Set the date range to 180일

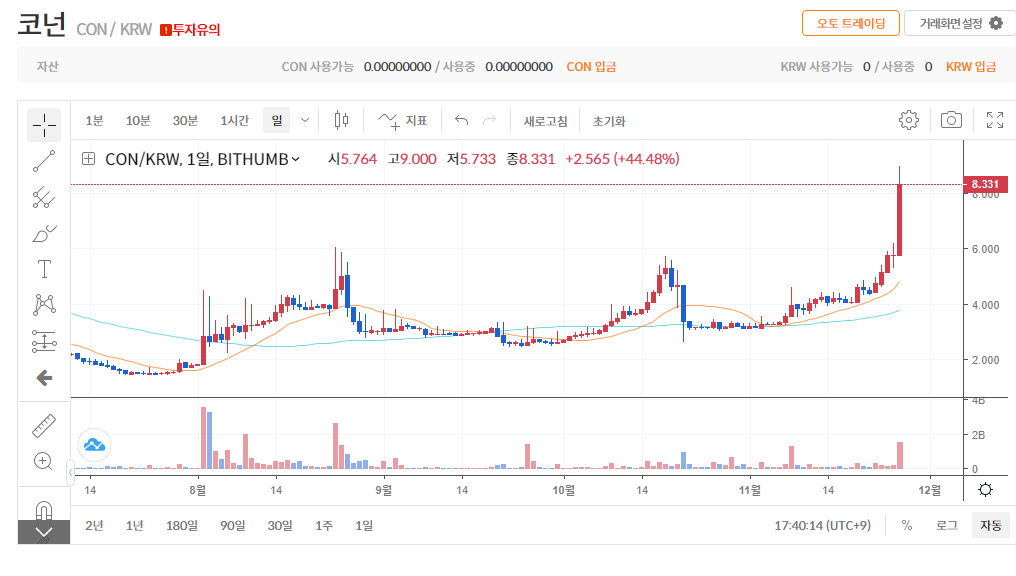coord(181,525)
